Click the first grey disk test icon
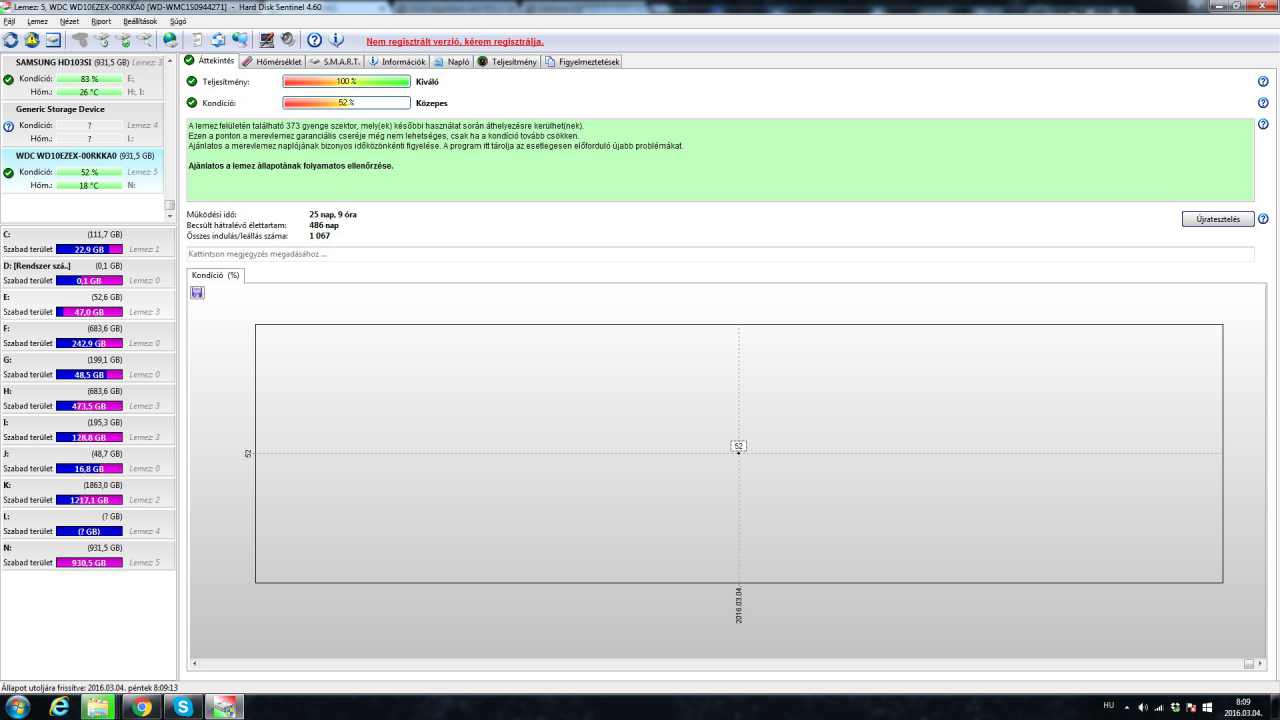The image size is (1280, 720). click(x=79, y=40)
